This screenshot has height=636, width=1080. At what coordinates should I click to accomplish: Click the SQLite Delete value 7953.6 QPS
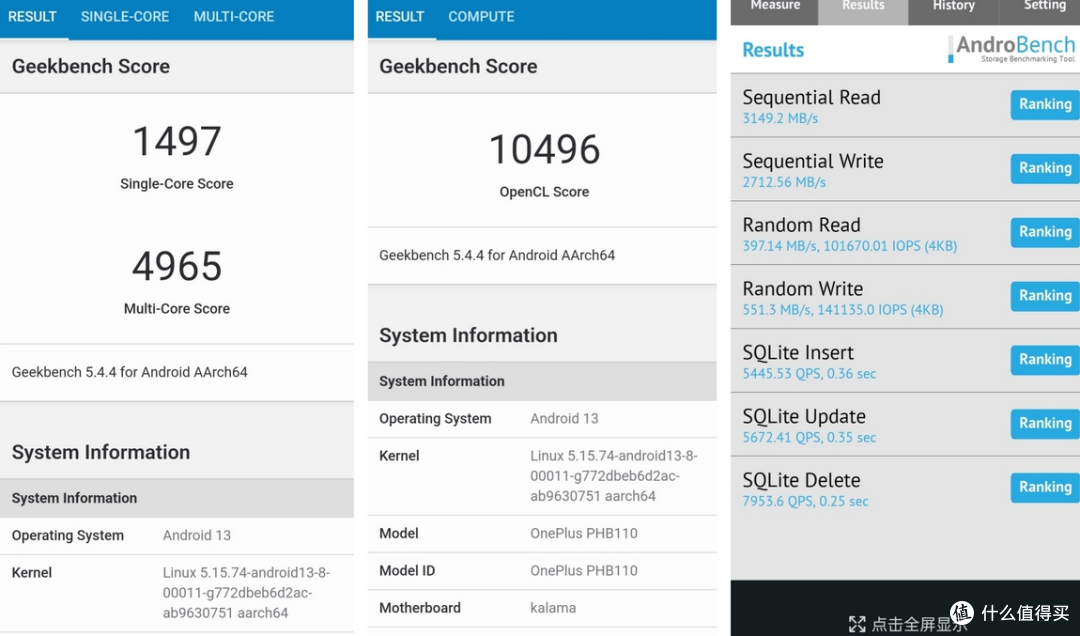point(777,502)
